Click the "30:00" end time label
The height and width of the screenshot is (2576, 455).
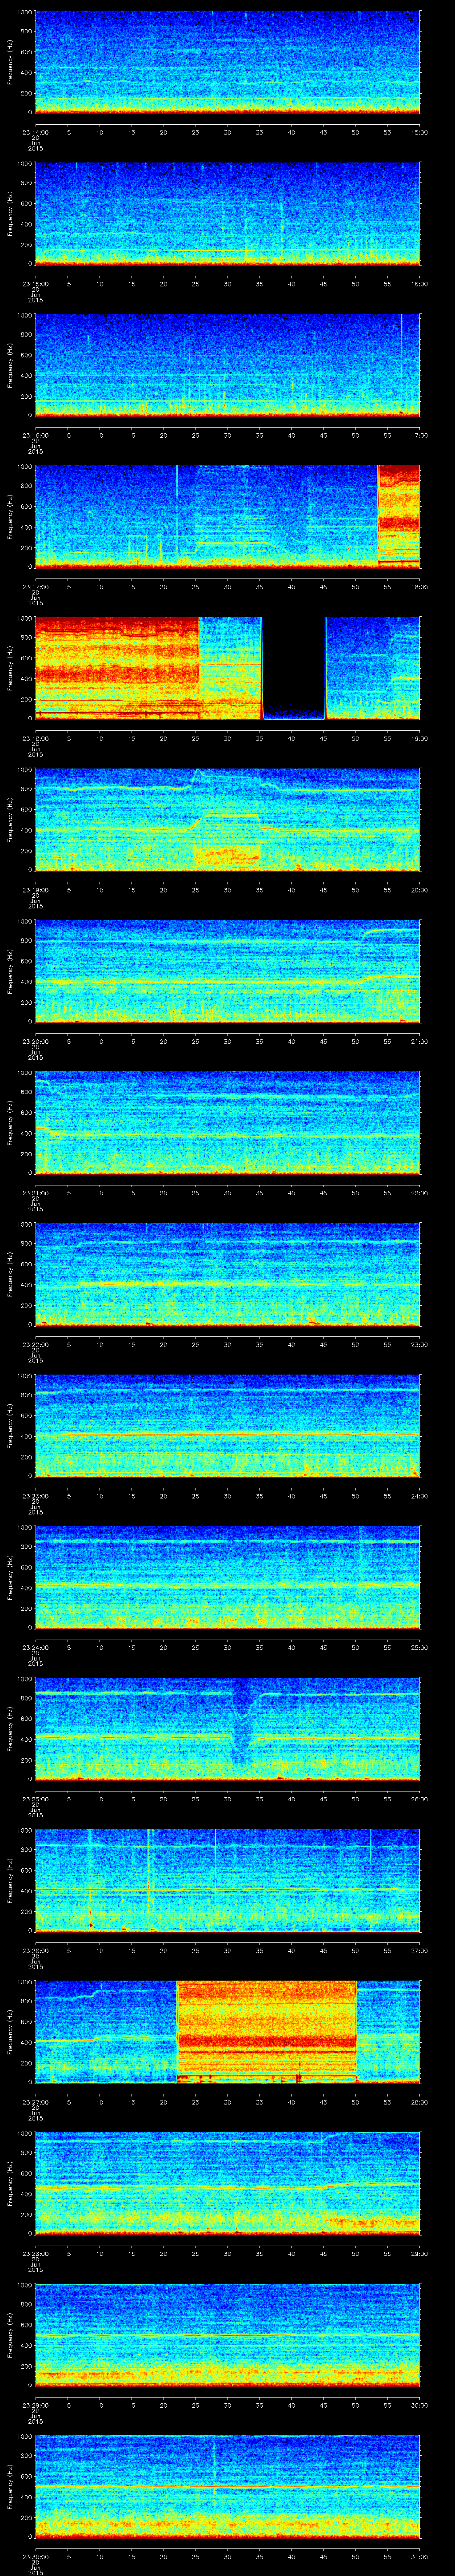pos(420,2406)
